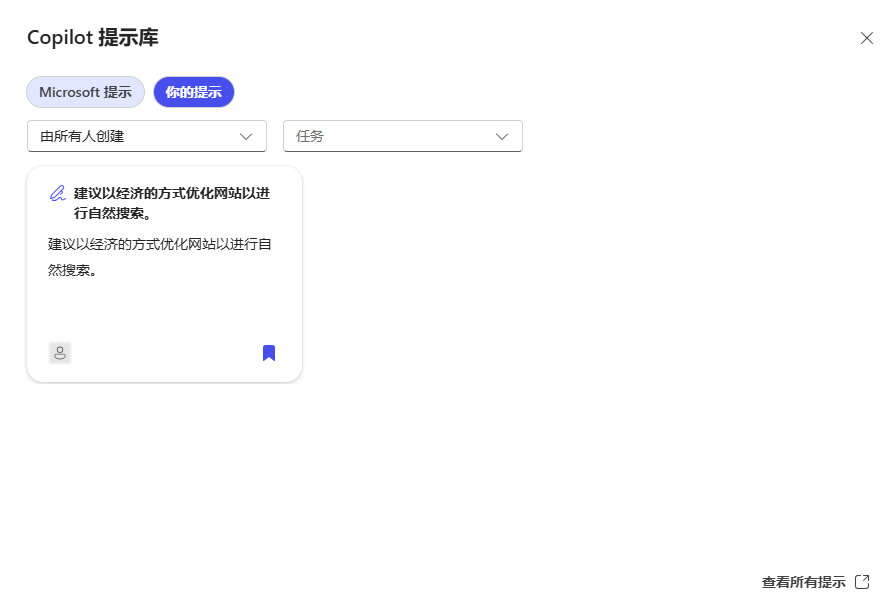Expand the 任务 filter dropdown
This screenshot has width=896, height=614.
click(403, 136)
